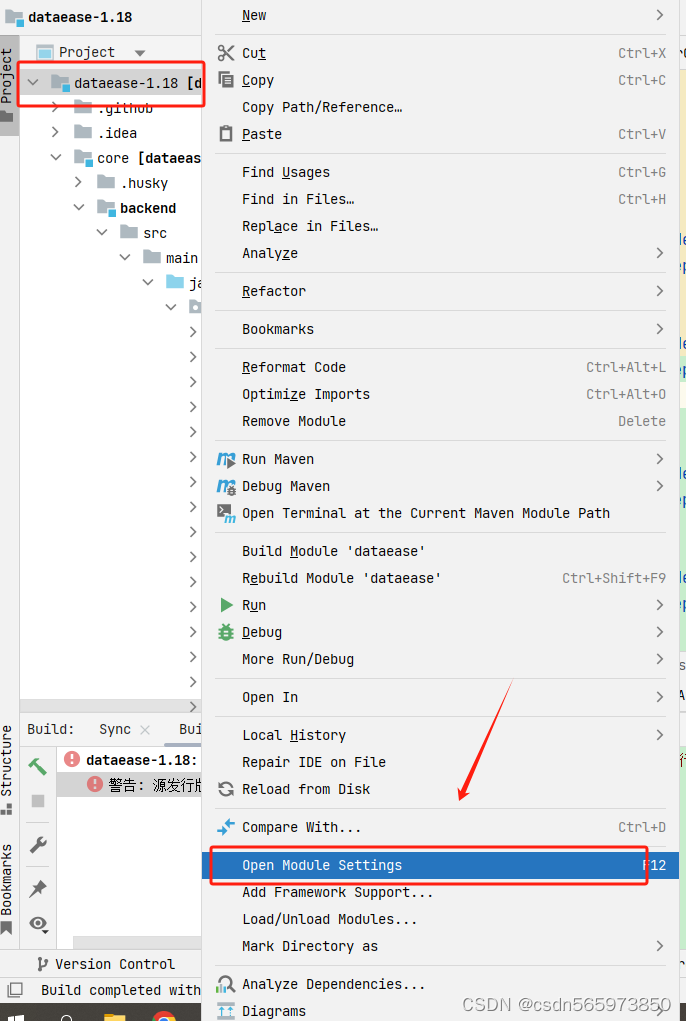Screen dimensions: 686x1021
Task: Click the stop square icon in Build panel
Action: [x=38, y=801]
